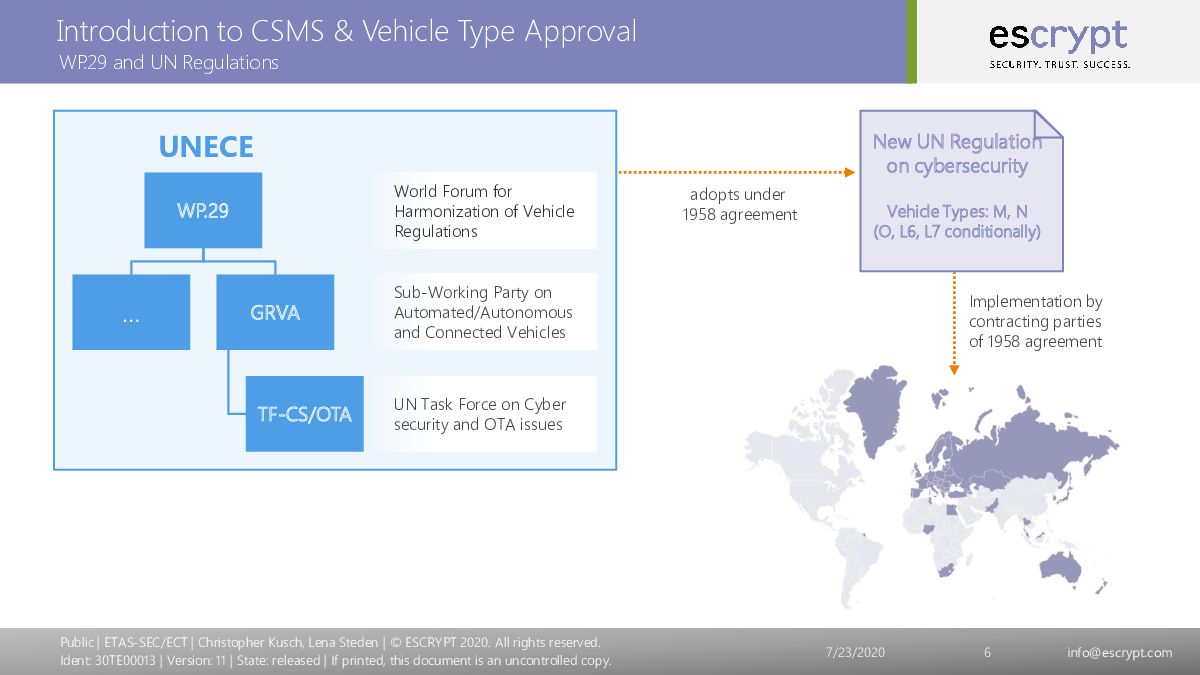1200x675 pixels.
Task: Click the info@escrypt.com email address
Action: click(x=1120, y=653)
